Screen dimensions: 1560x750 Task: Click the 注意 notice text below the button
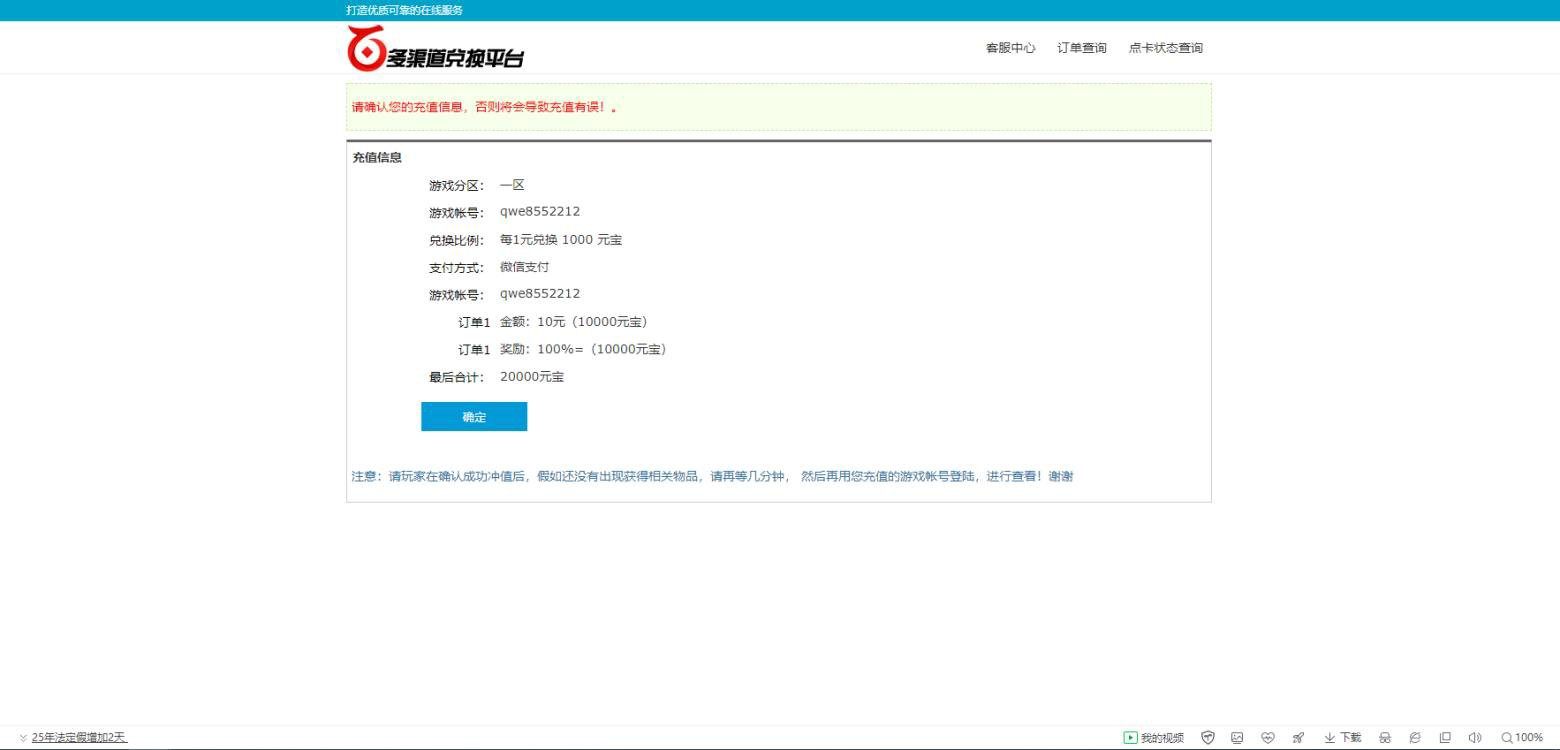712,476
